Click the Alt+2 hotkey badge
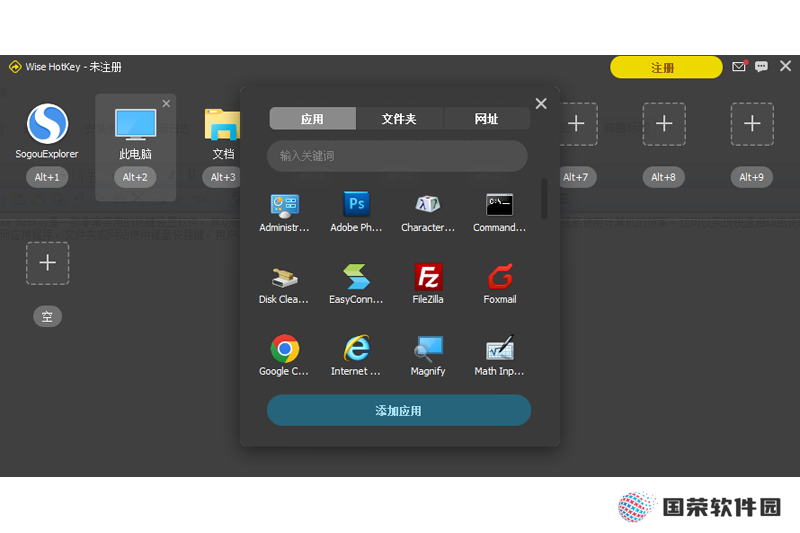800x533 pixels. (x=135, y=177)
